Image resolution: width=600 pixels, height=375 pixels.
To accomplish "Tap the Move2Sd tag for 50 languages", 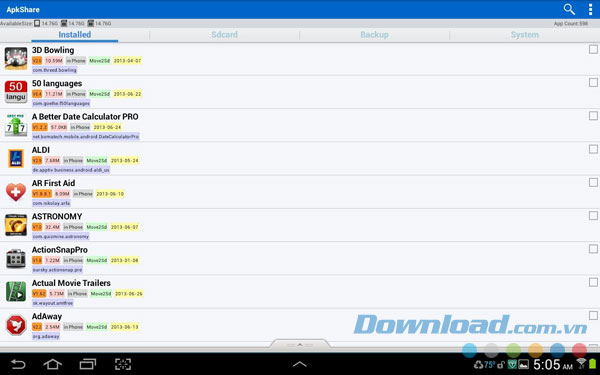I will coord(99,94).
